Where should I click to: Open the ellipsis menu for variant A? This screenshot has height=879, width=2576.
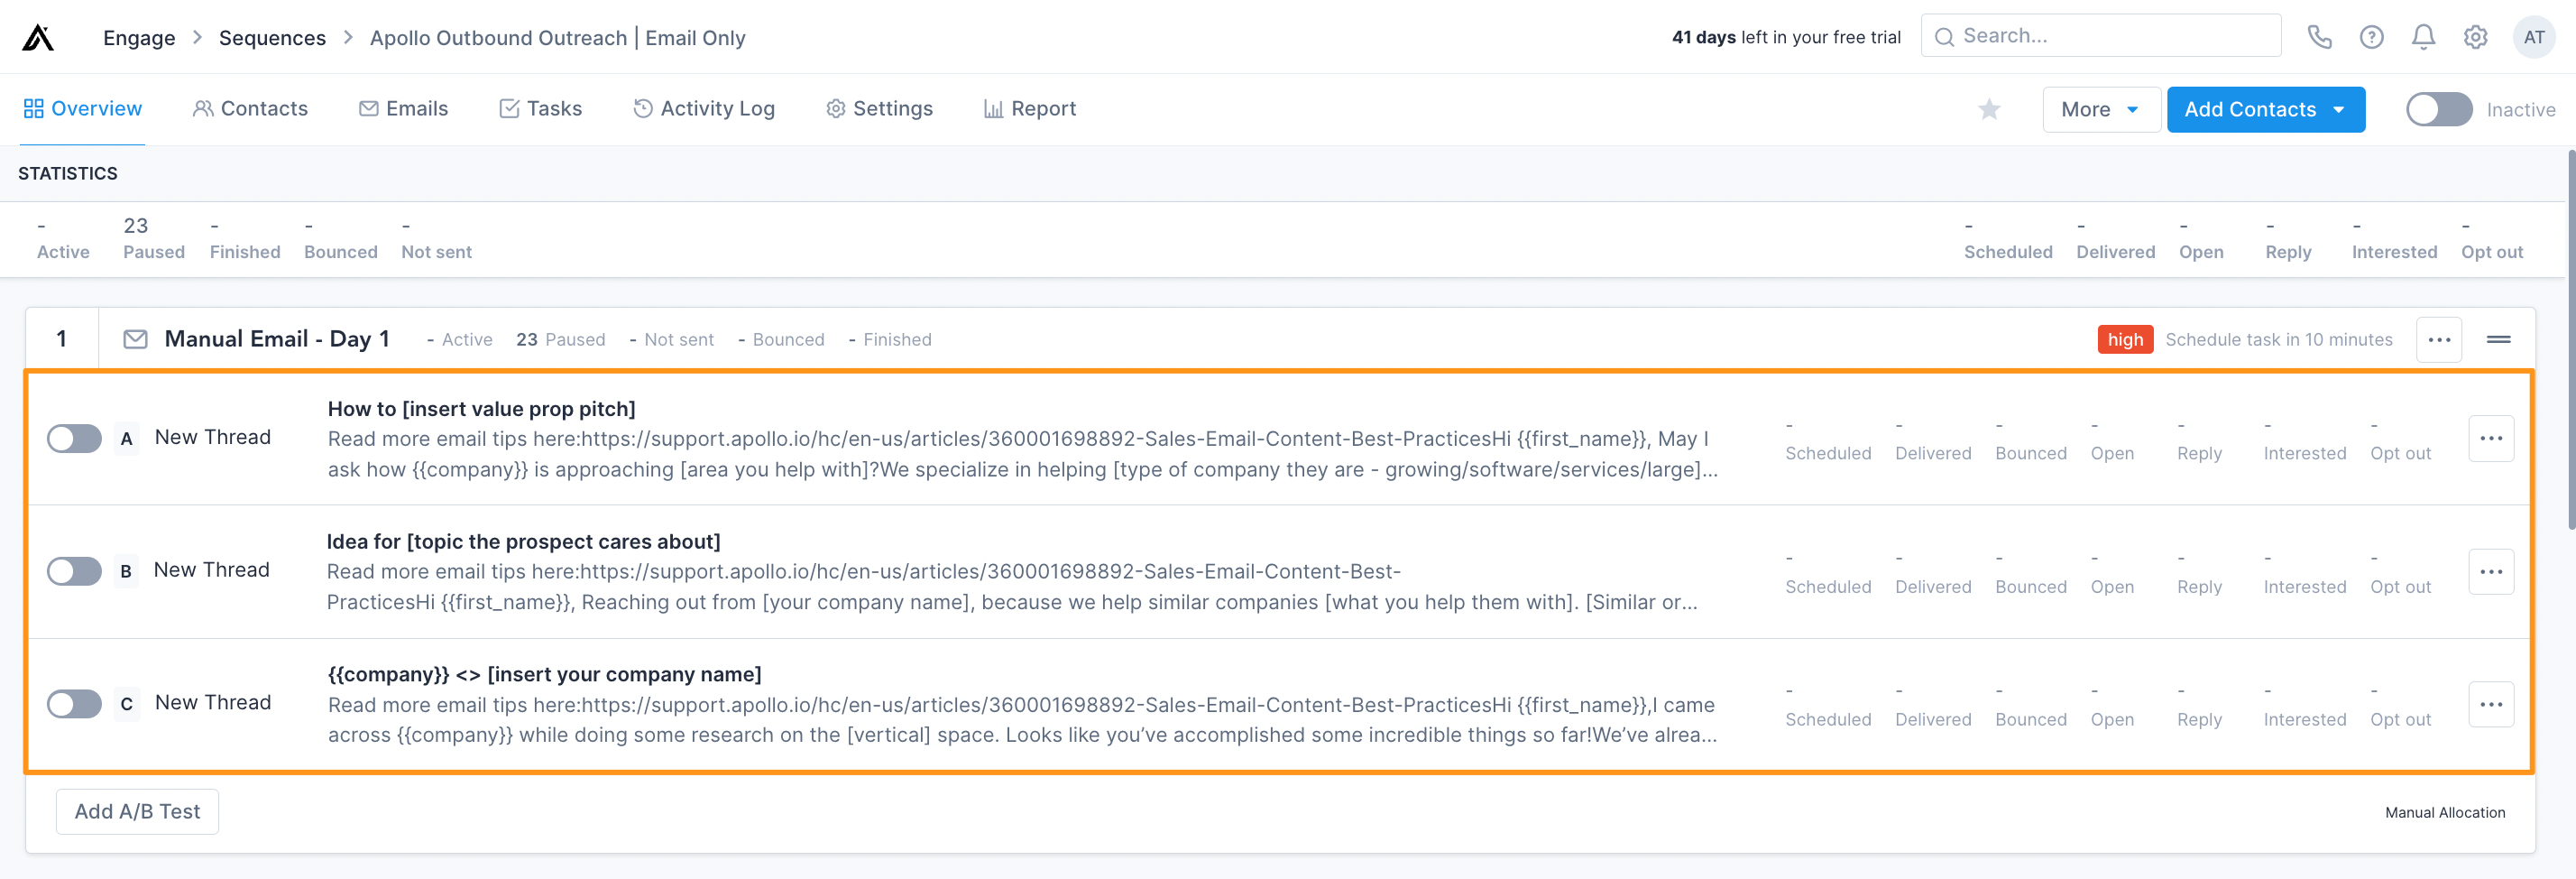(x=2491, y=437)
